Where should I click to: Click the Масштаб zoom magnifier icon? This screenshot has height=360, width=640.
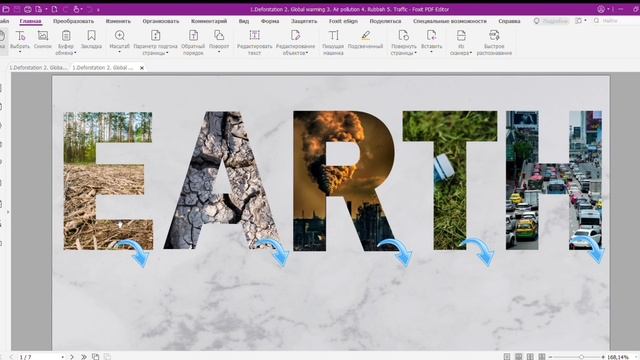(120, 36)
